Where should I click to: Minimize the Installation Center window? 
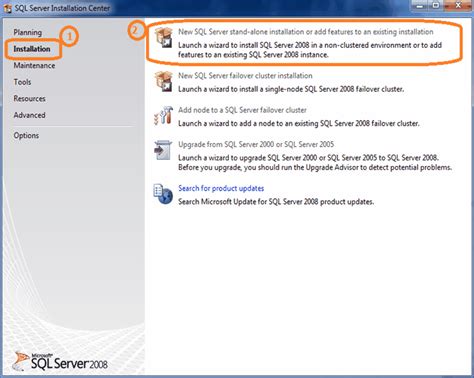pos(420,6)
